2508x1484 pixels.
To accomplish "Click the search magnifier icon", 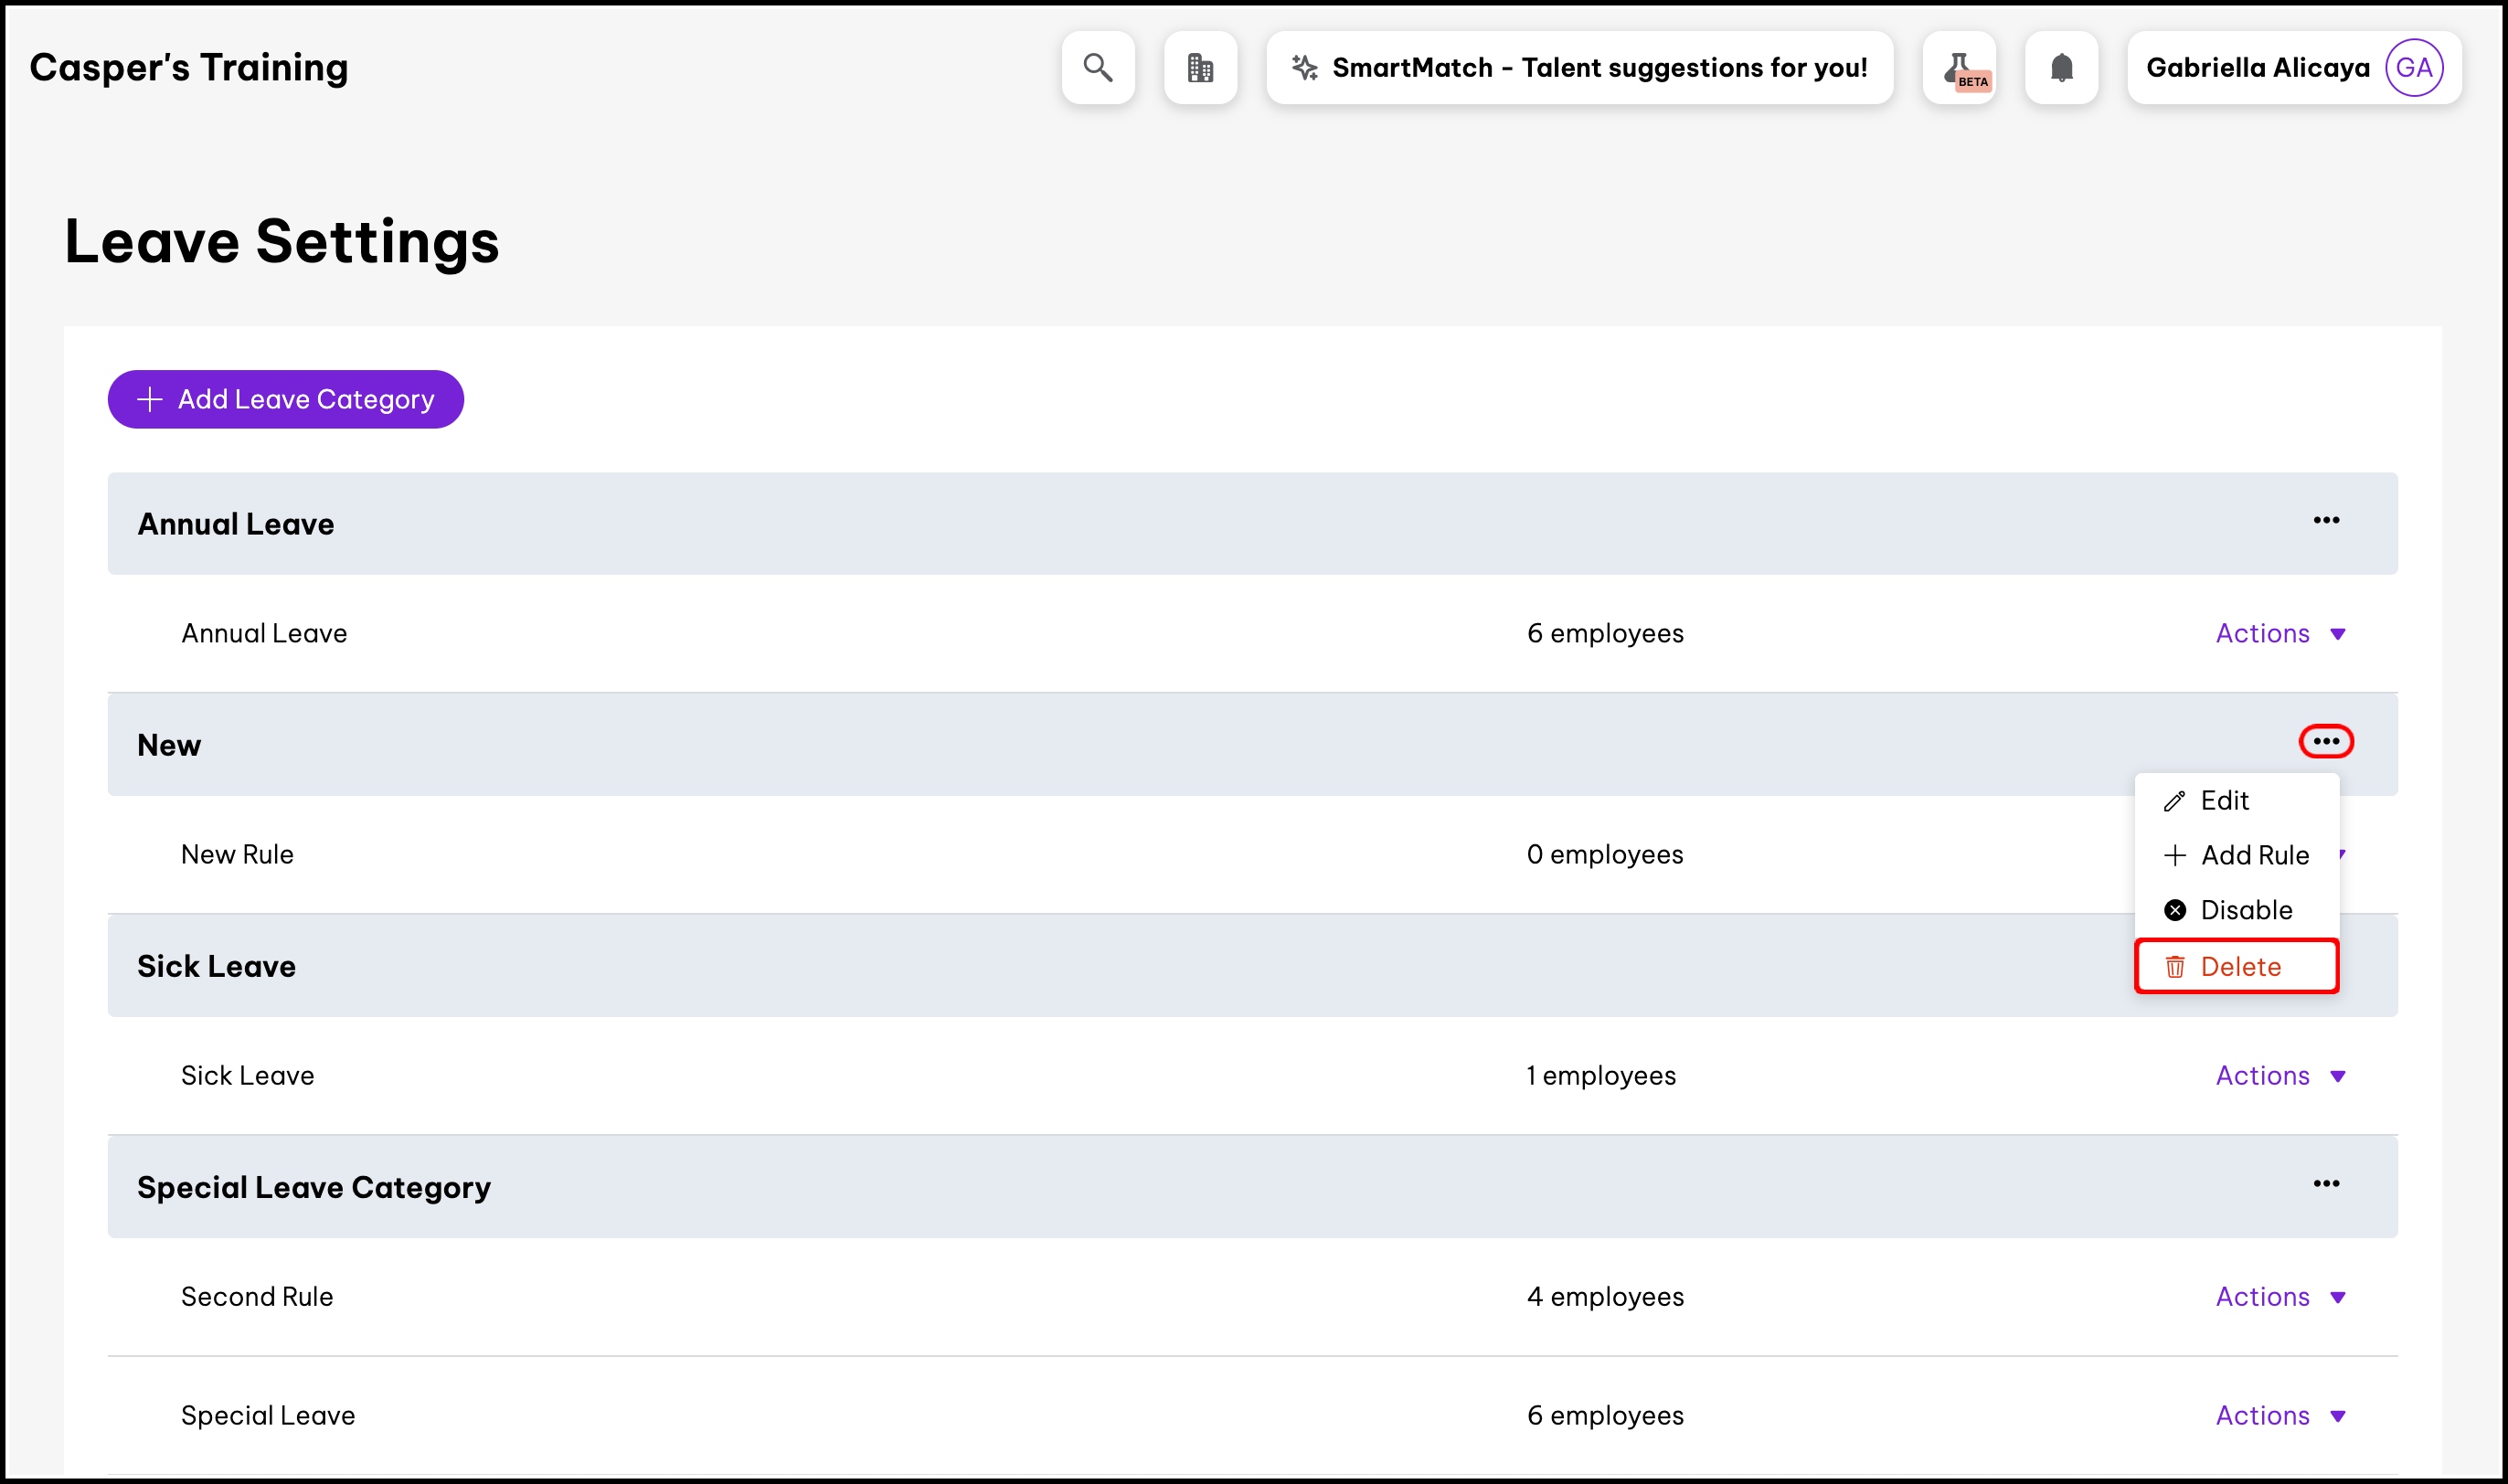I will click(1097, 67).
